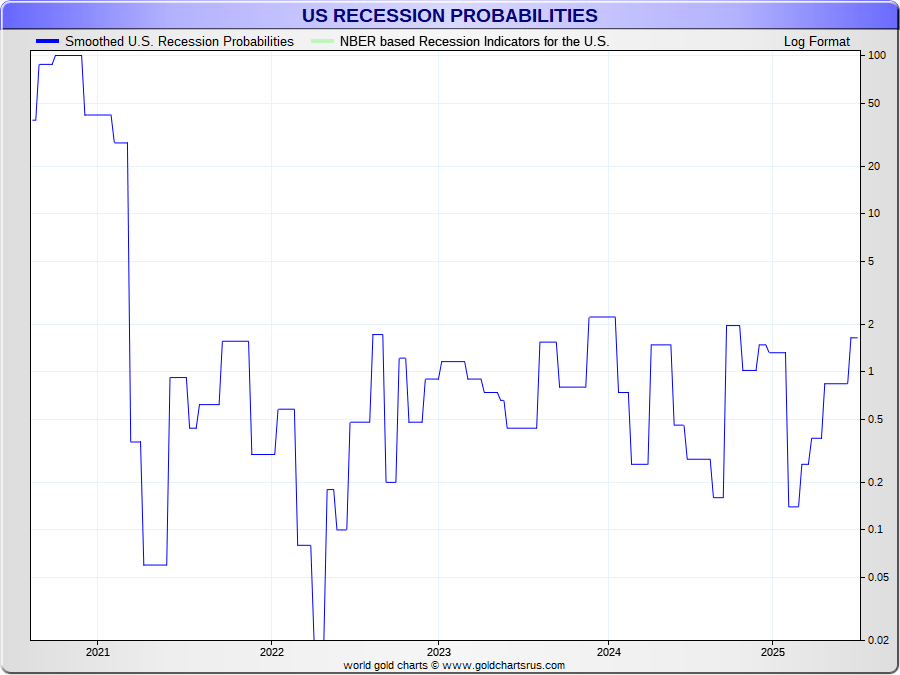Screen dimensions: 900x675
Task: Click the 2025 x-axis label
Action: 772,653
